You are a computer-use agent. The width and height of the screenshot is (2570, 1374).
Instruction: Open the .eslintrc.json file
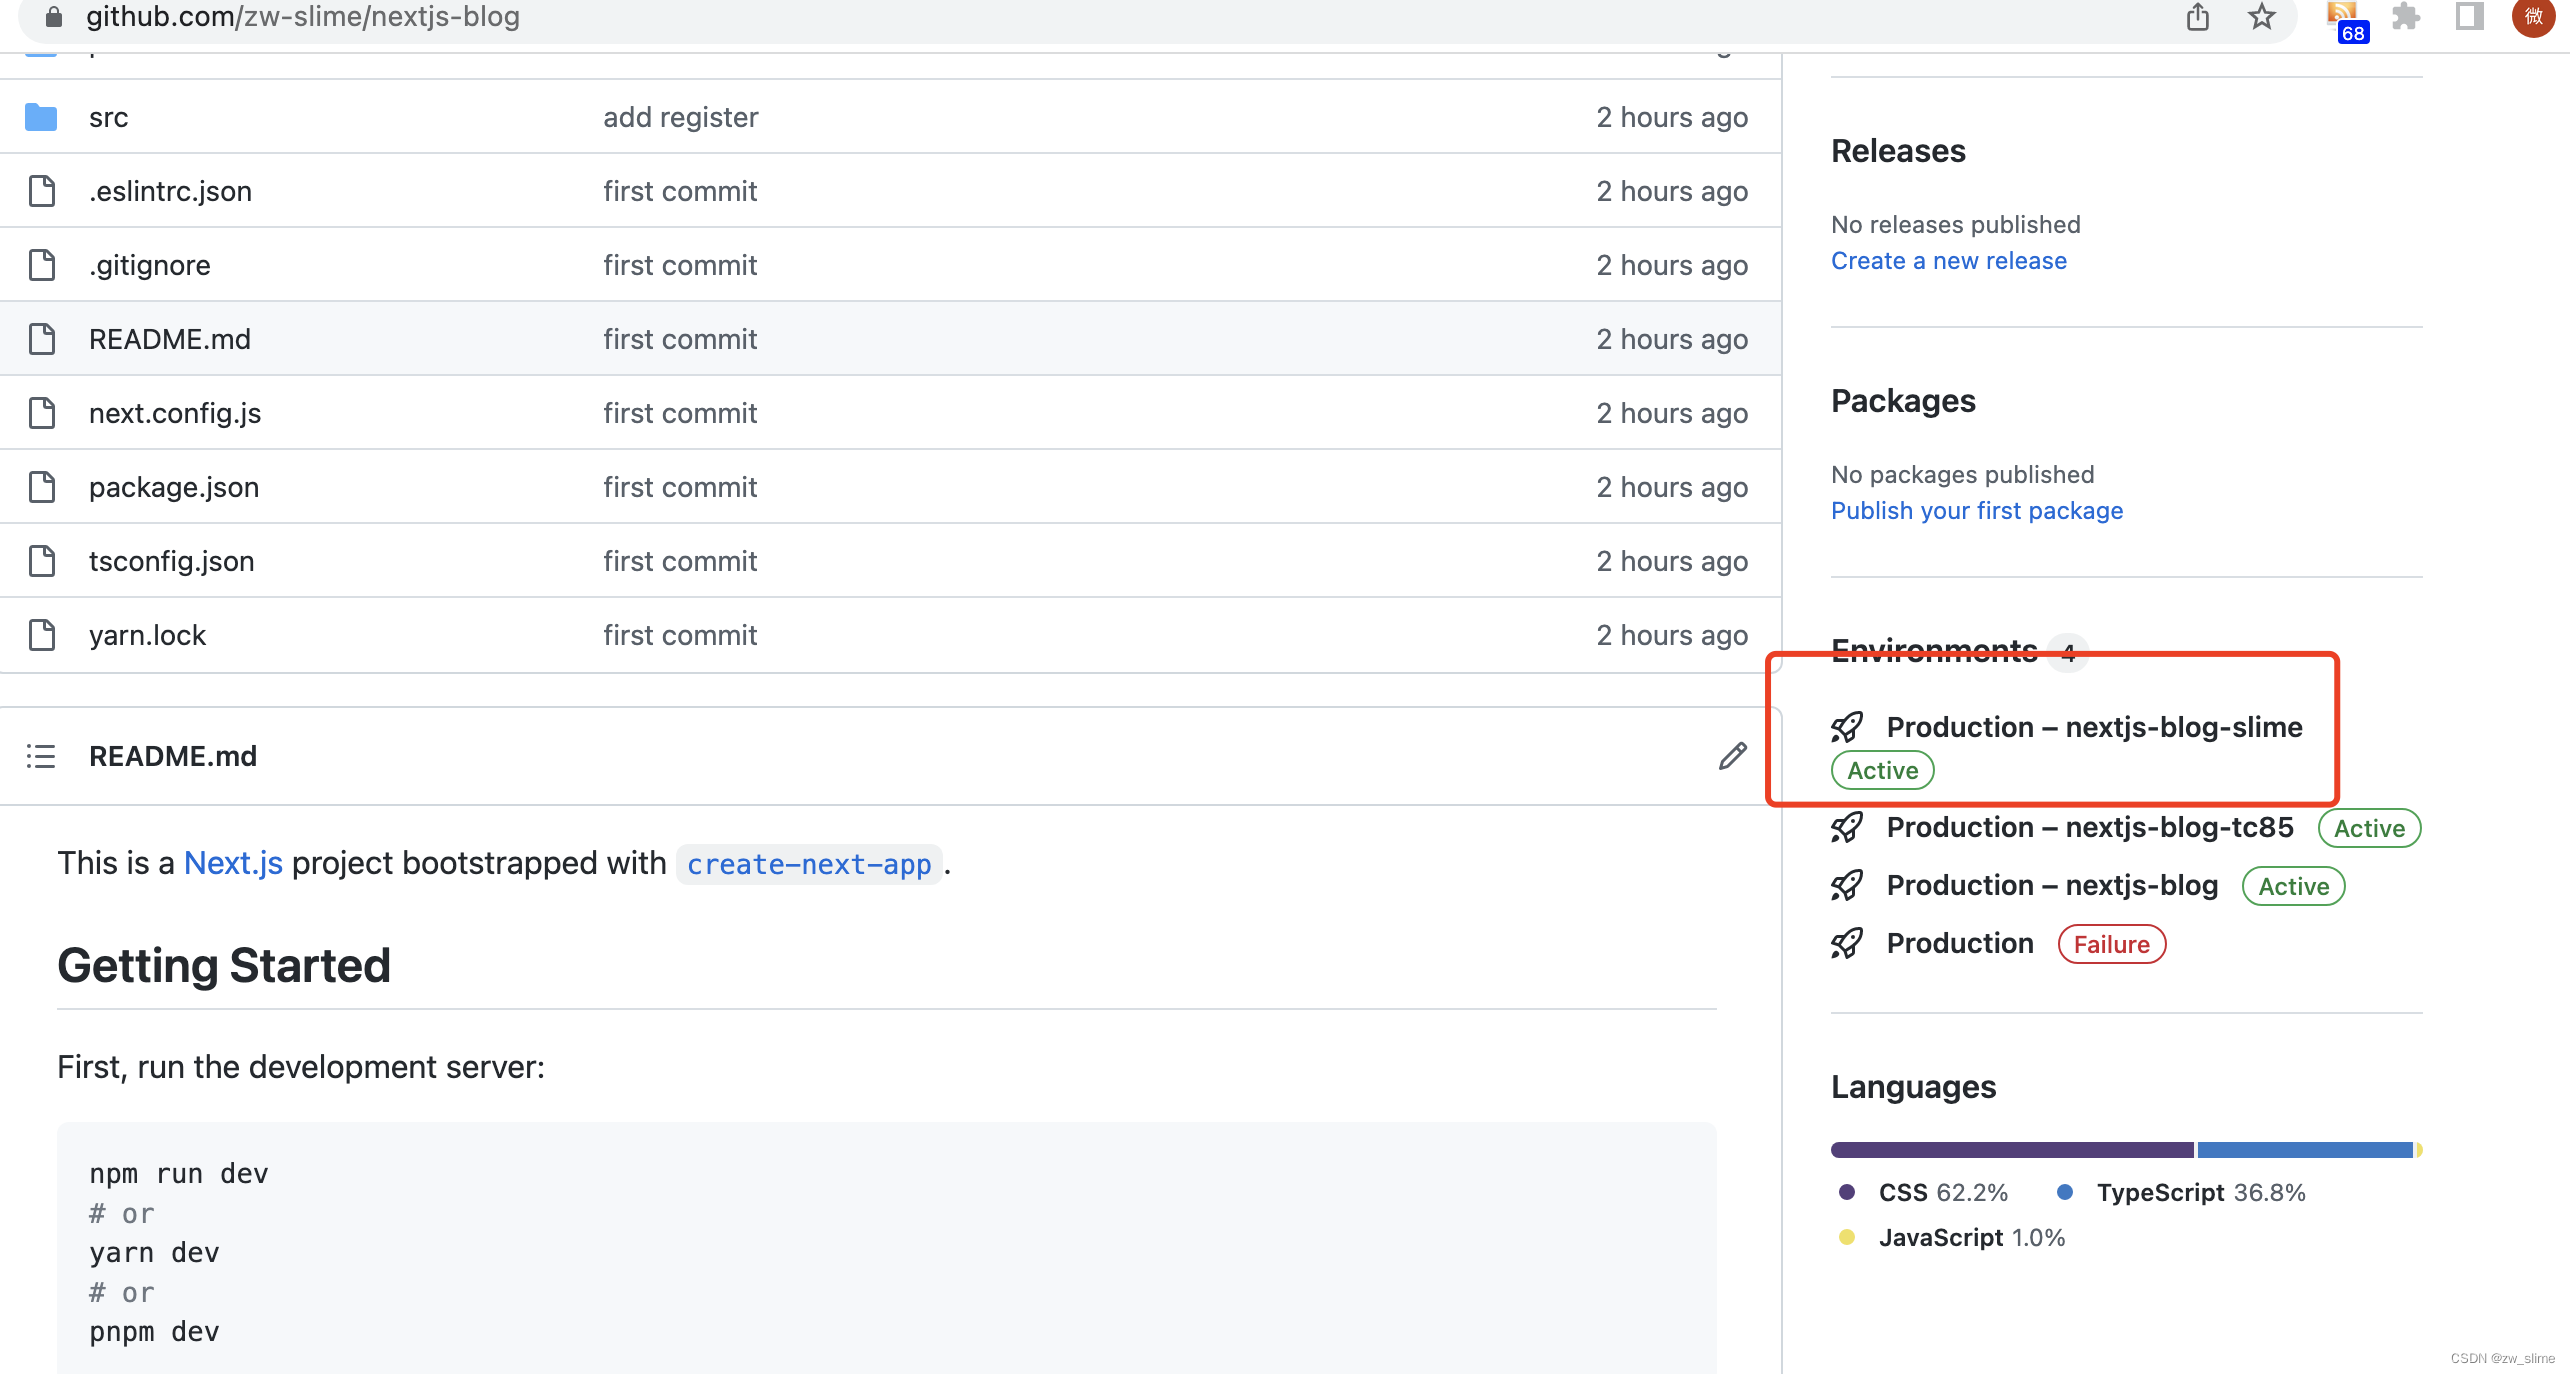click(170, 191)
